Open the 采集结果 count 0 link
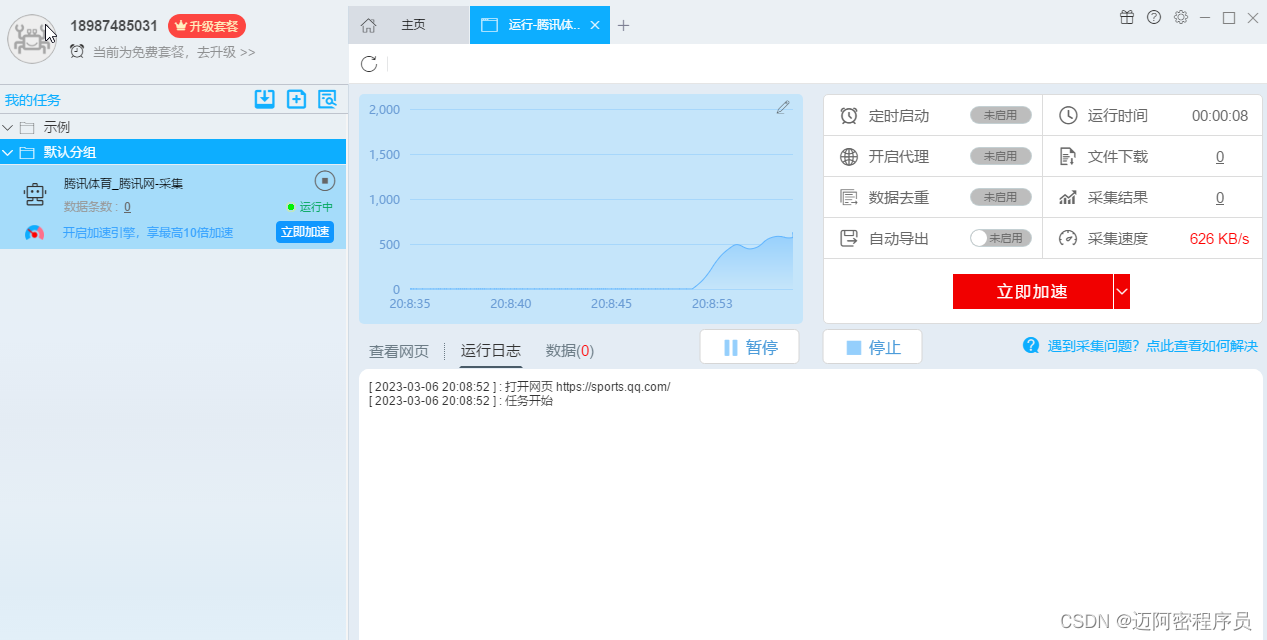1267x640 pixels. (1220, 197)
